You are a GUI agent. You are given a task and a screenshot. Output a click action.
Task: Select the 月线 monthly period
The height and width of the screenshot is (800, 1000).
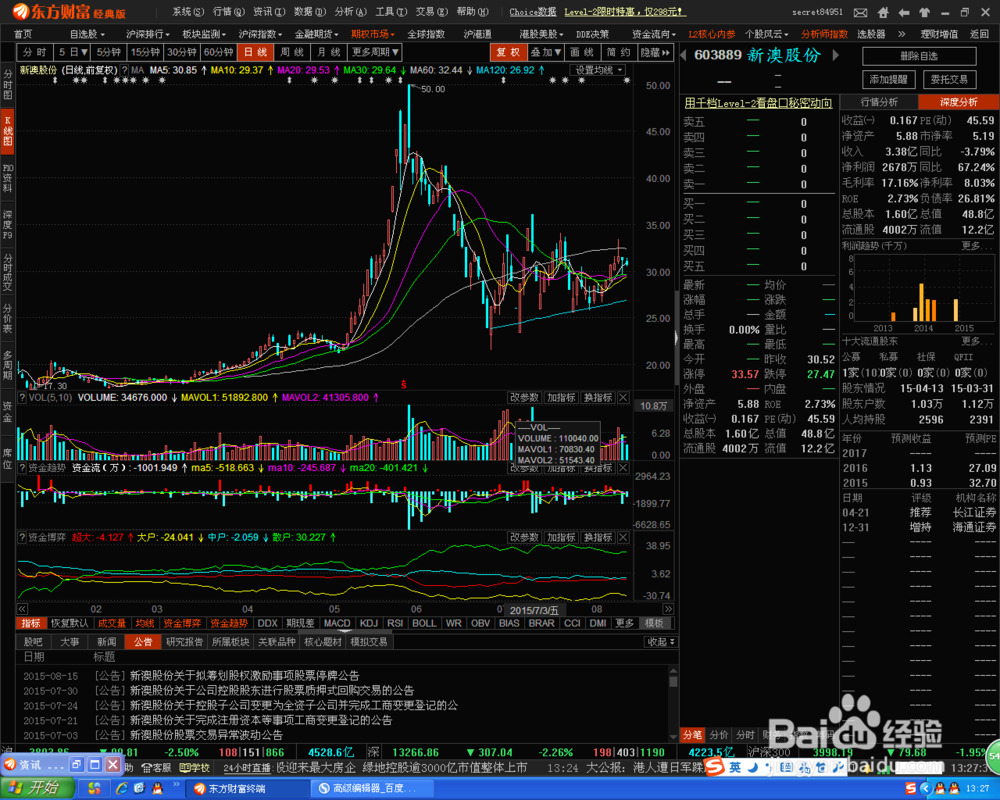click(x=329, y=52)
